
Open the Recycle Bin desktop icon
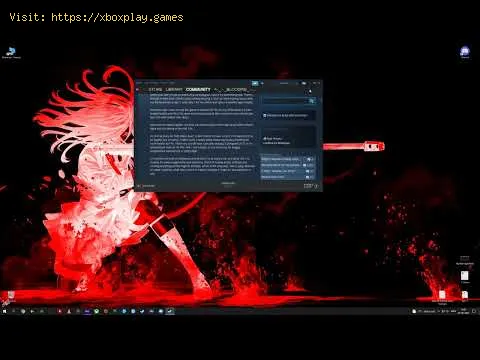tap(11, 295)
